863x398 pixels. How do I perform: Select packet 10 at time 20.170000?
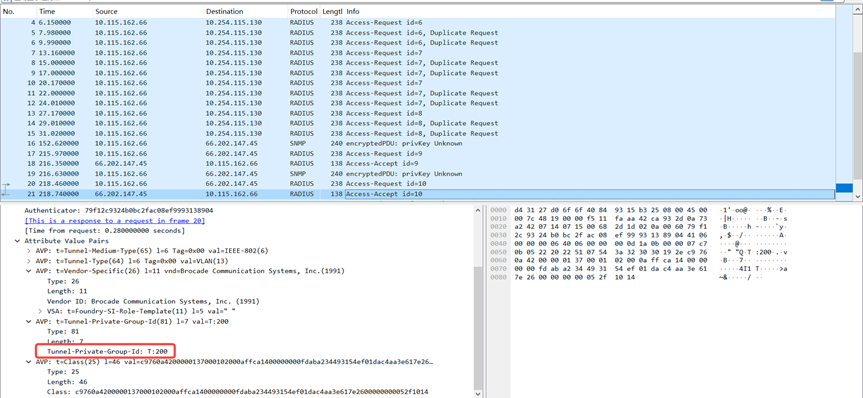point(418,83)
